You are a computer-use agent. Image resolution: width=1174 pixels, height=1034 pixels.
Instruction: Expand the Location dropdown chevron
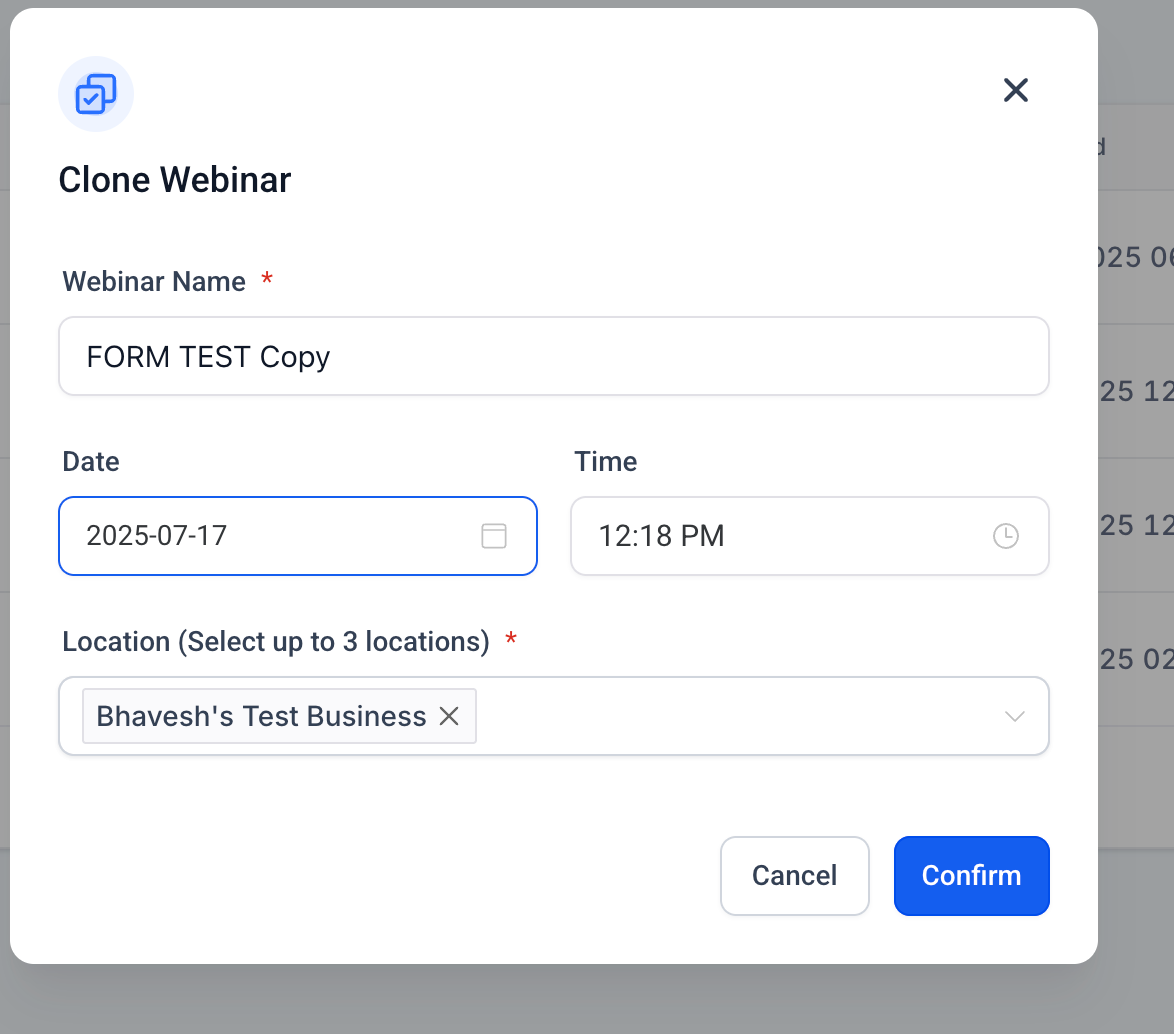click(x=1014, y=716)
